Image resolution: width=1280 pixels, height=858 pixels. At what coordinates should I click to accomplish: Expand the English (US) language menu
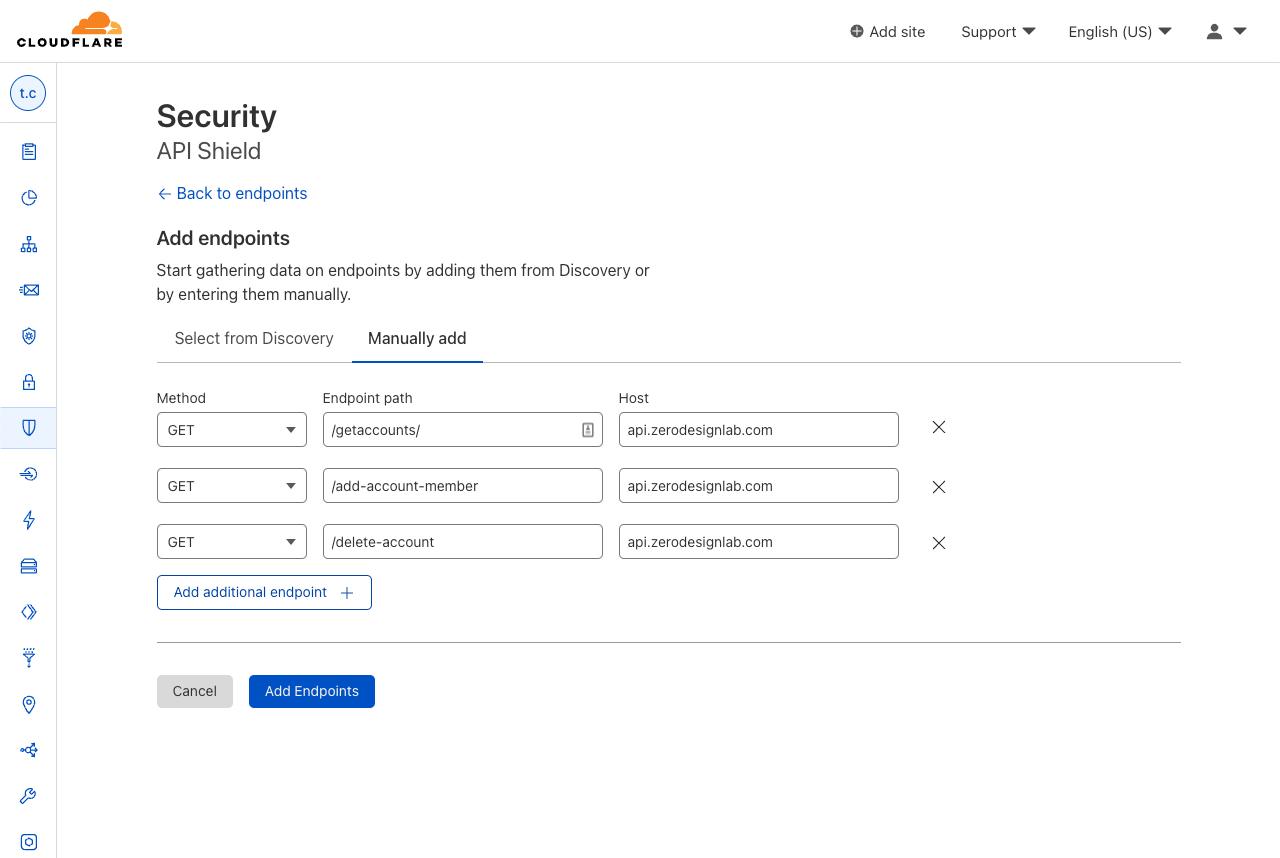coord(1120,32)
